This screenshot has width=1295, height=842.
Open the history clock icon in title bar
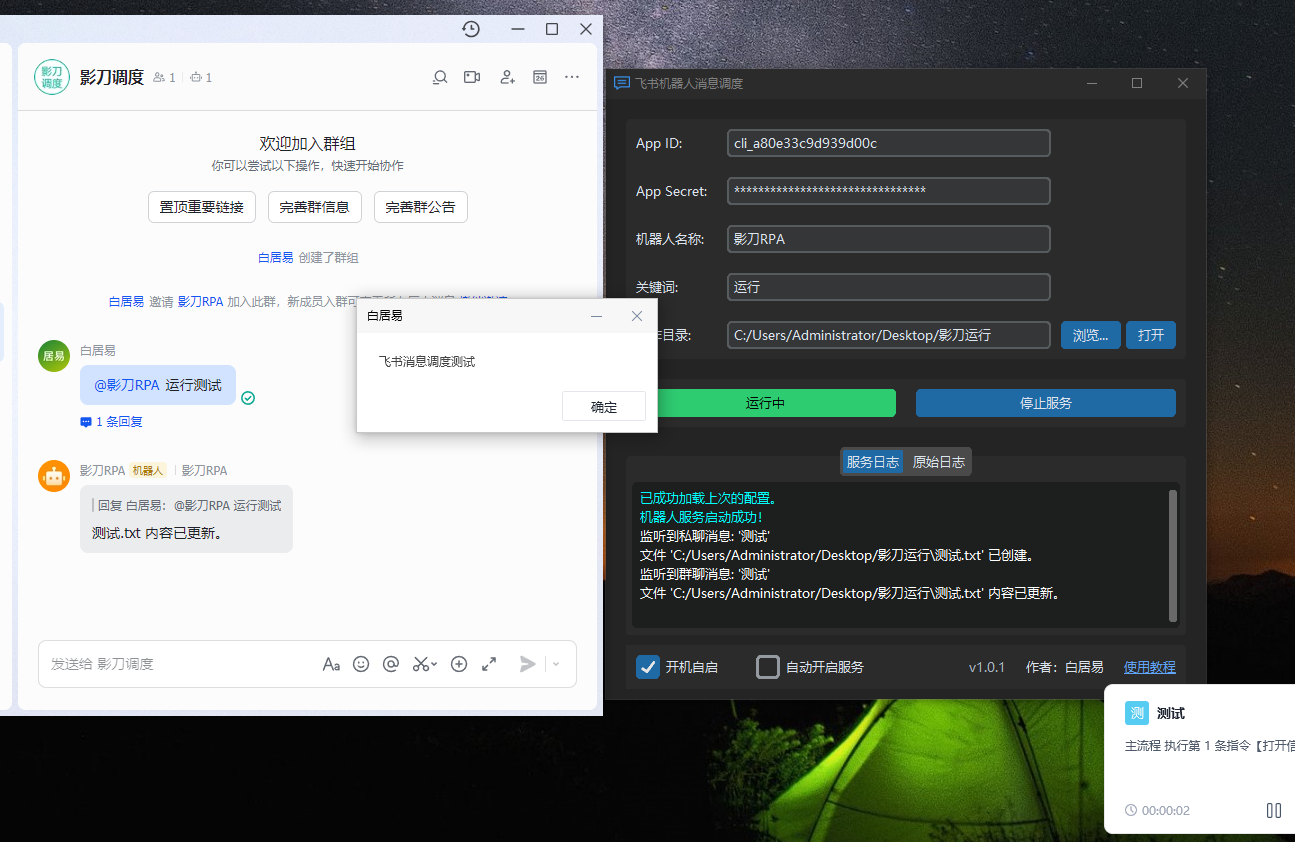(471, 29)
